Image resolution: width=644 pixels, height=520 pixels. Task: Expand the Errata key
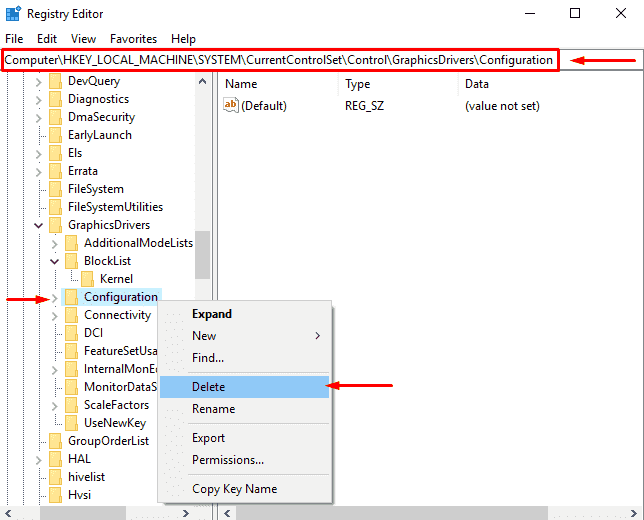click(39, 172)
